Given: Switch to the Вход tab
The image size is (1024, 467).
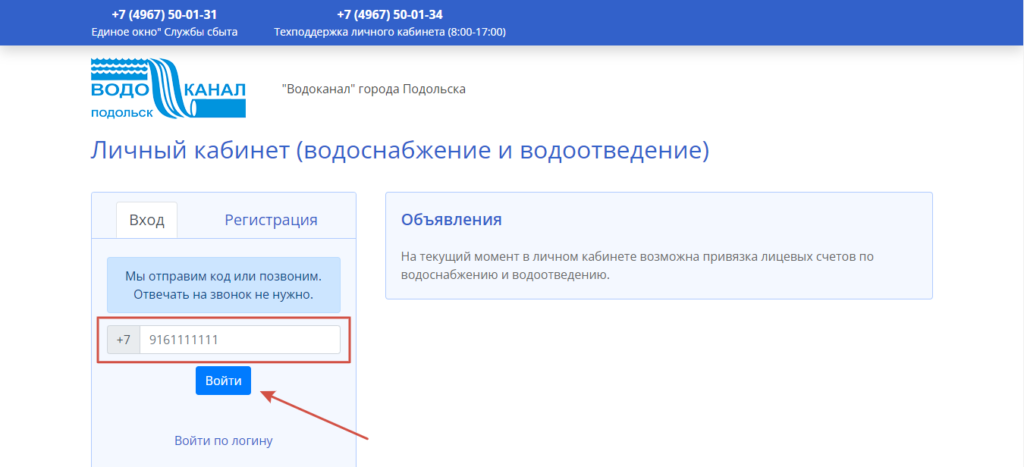Looking at the screenshot, I should coord(147,220).
